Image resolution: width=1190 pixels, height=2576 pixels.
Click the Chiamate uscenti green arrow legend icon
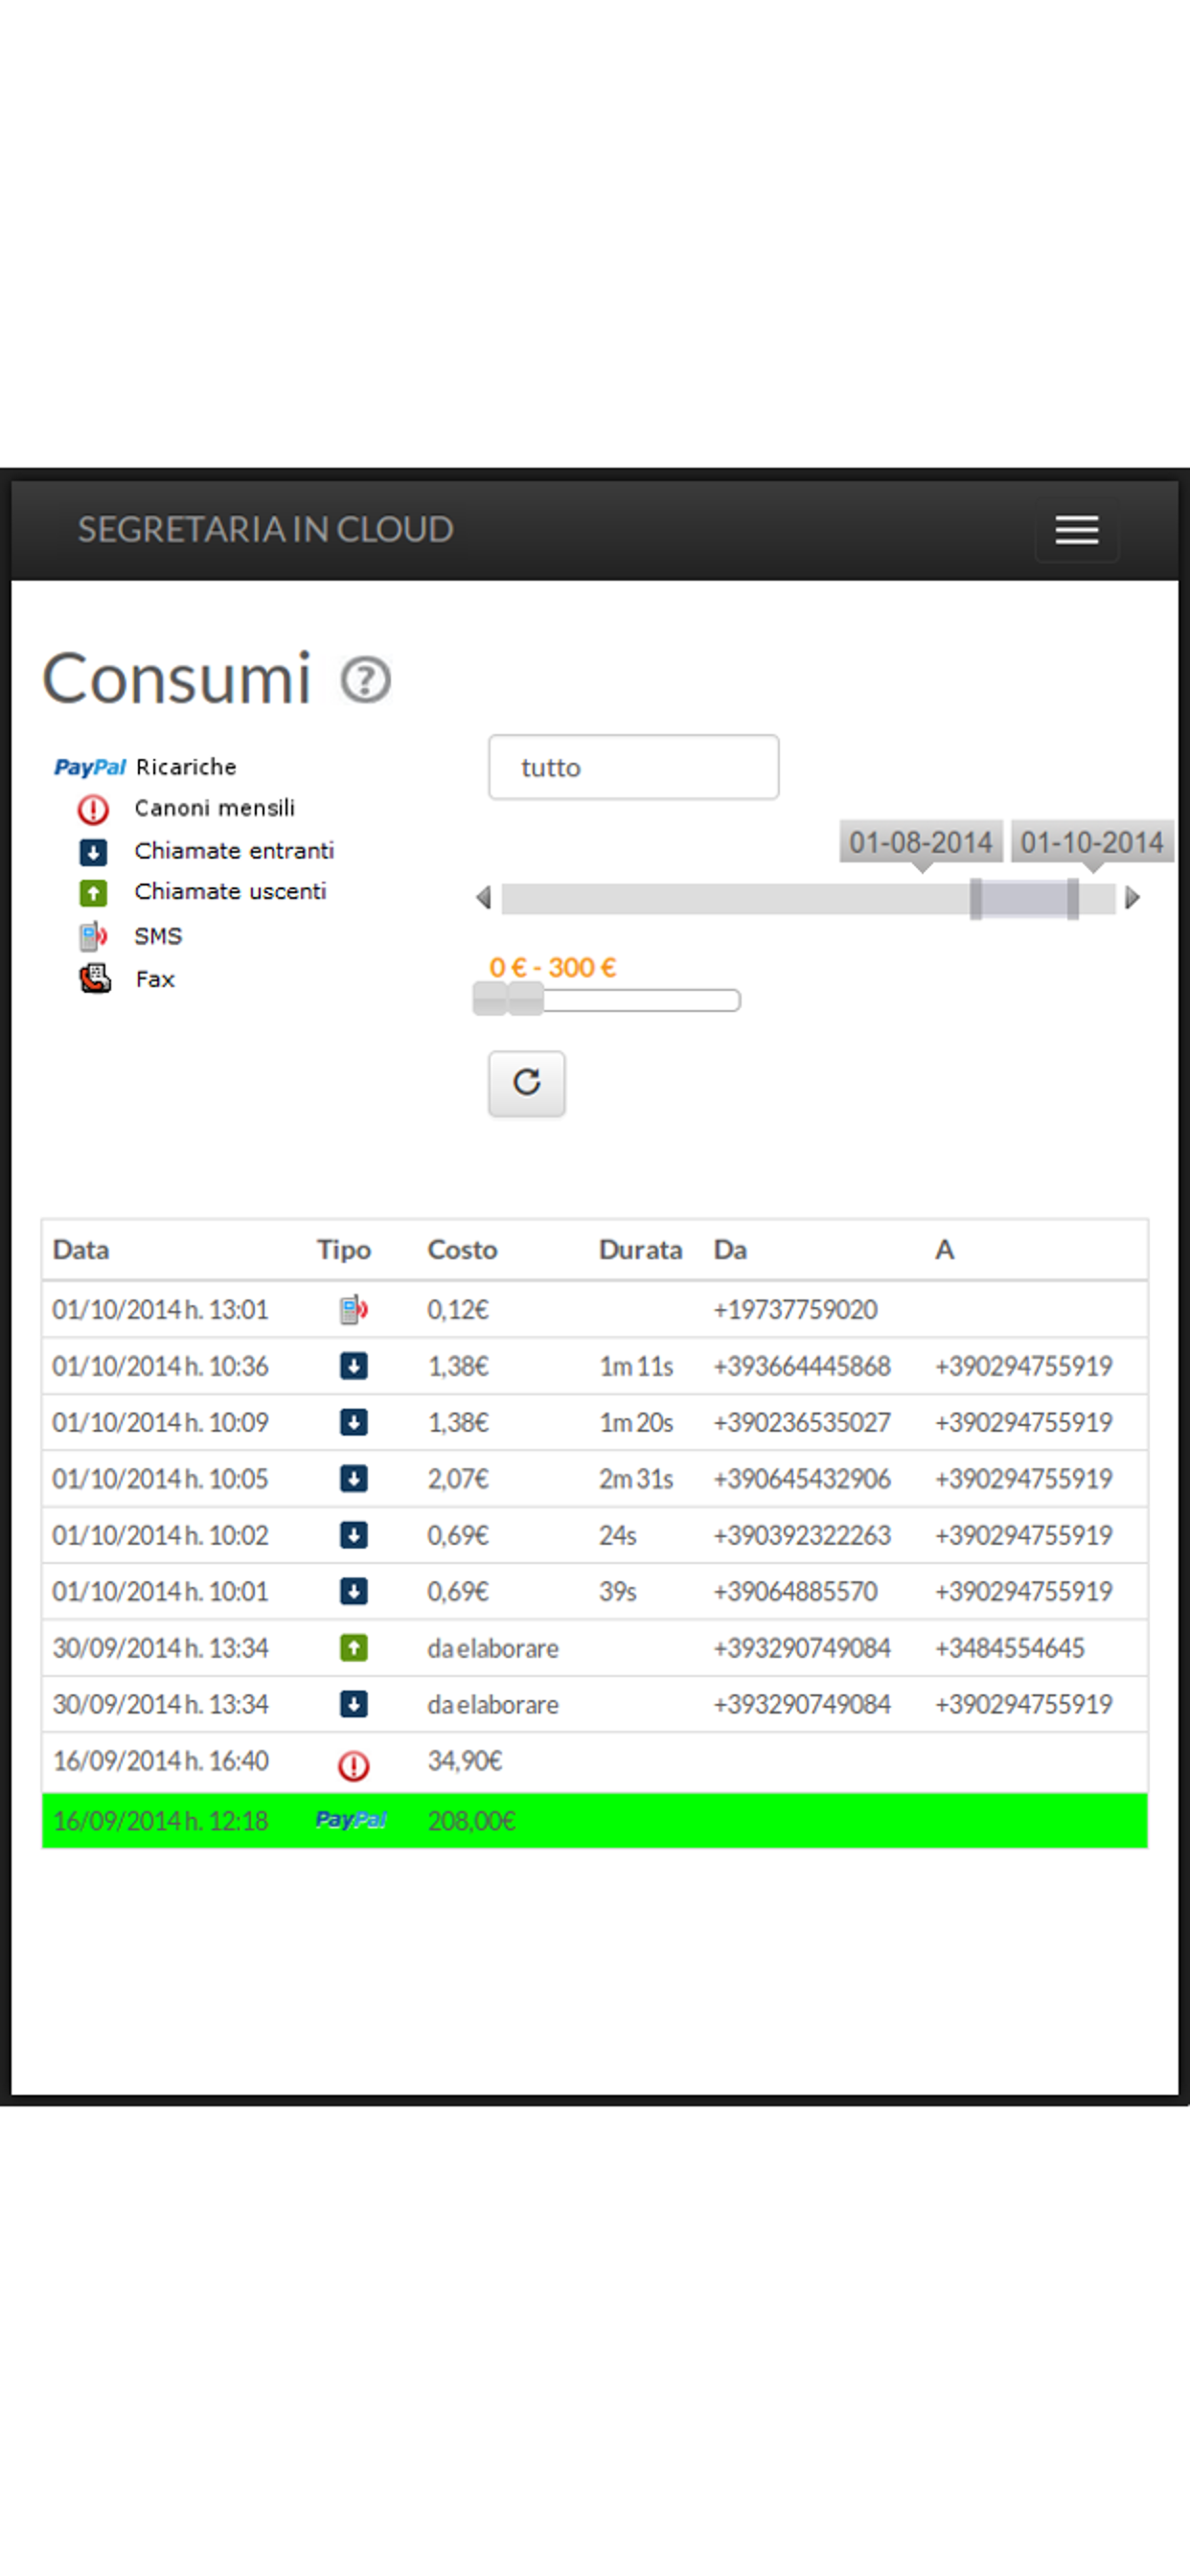(93, 892)
